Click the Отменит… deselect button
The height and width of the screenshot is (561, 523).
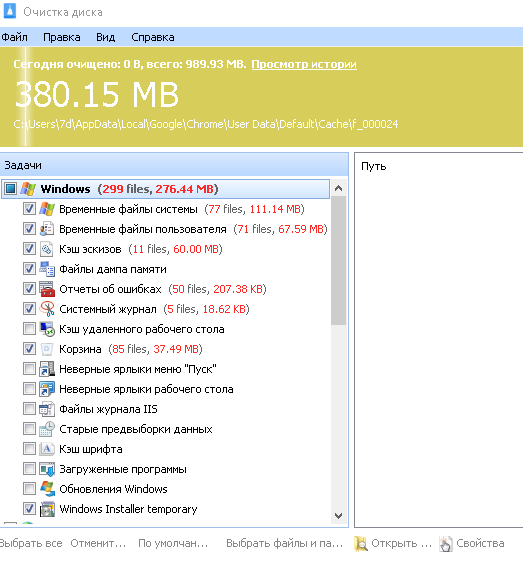(x=98, y=543)
